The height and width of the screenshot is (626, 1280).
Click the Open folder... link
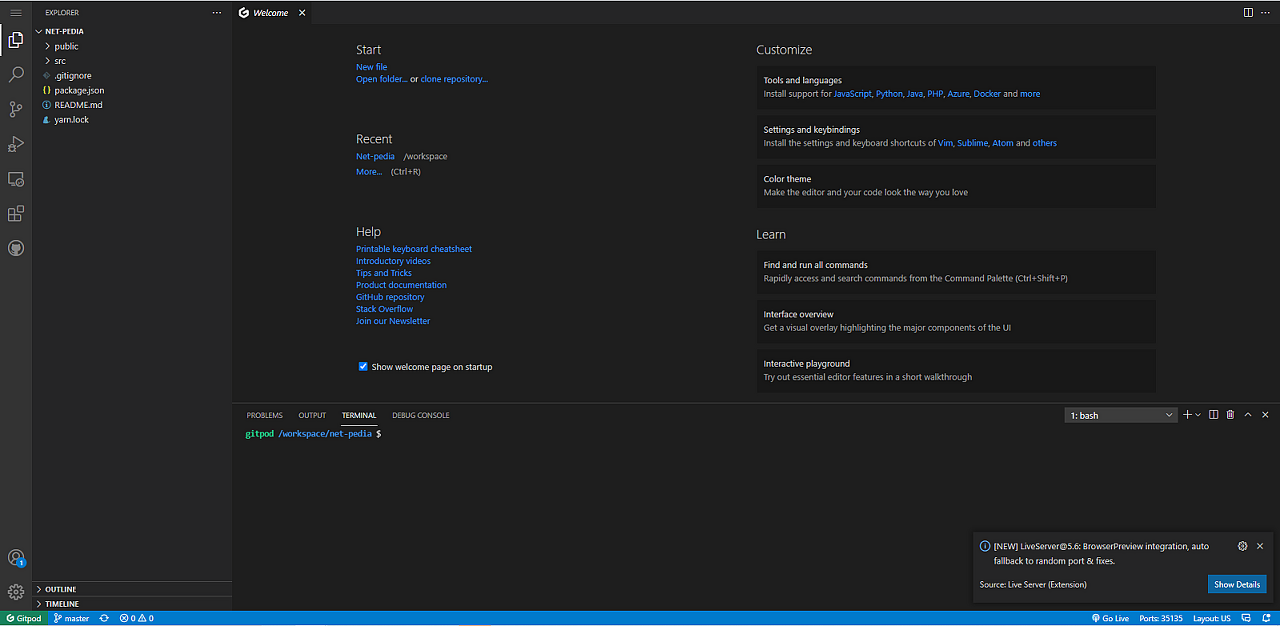[382, 79]
